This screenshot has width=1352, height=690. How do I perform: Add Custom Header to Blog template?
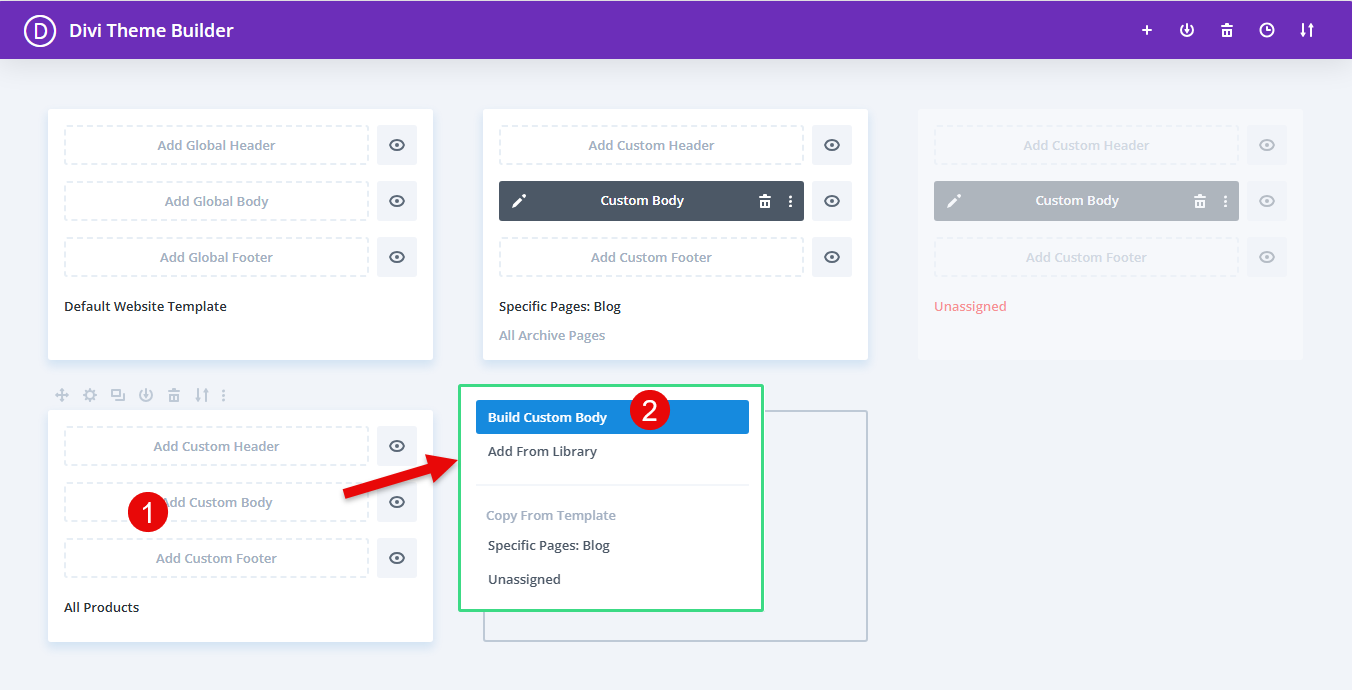coord(651,145)
